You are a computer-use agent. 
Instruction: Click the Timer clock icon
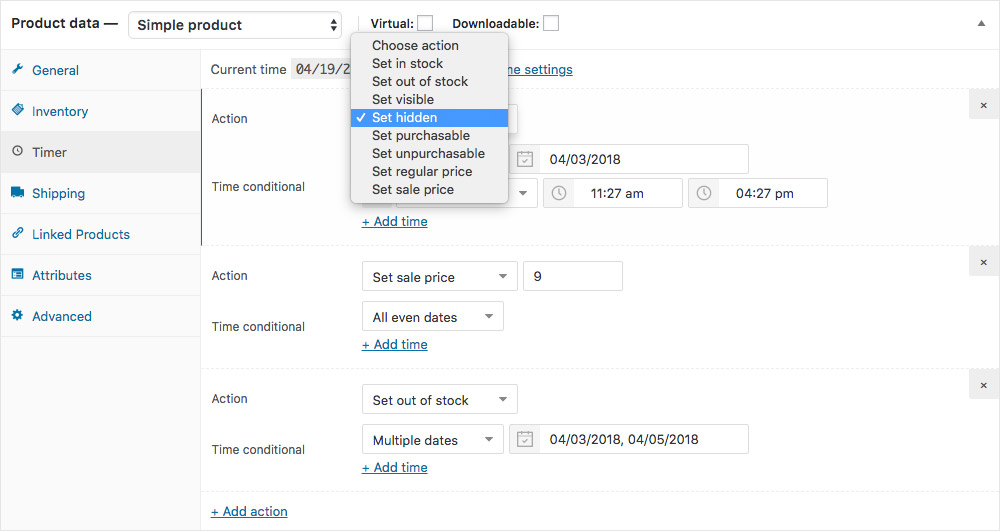click(x=17, y=152)
